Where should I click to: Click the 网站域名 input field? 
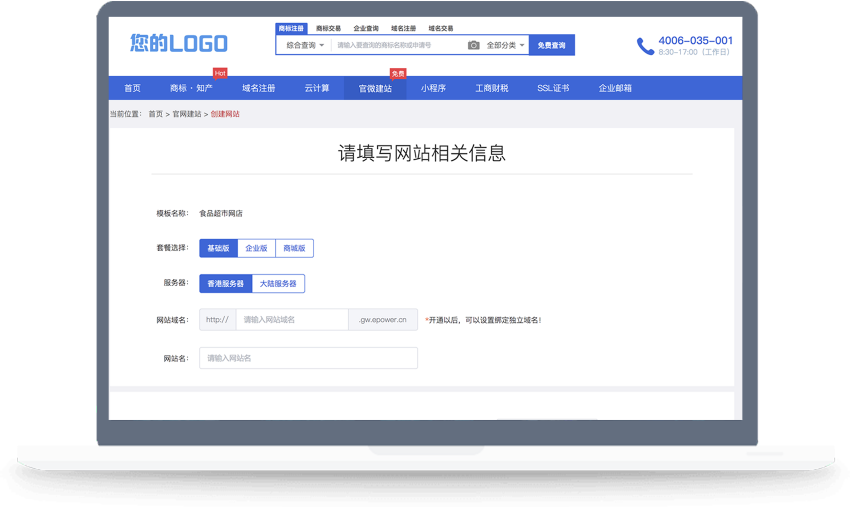[x=292, y=320]
